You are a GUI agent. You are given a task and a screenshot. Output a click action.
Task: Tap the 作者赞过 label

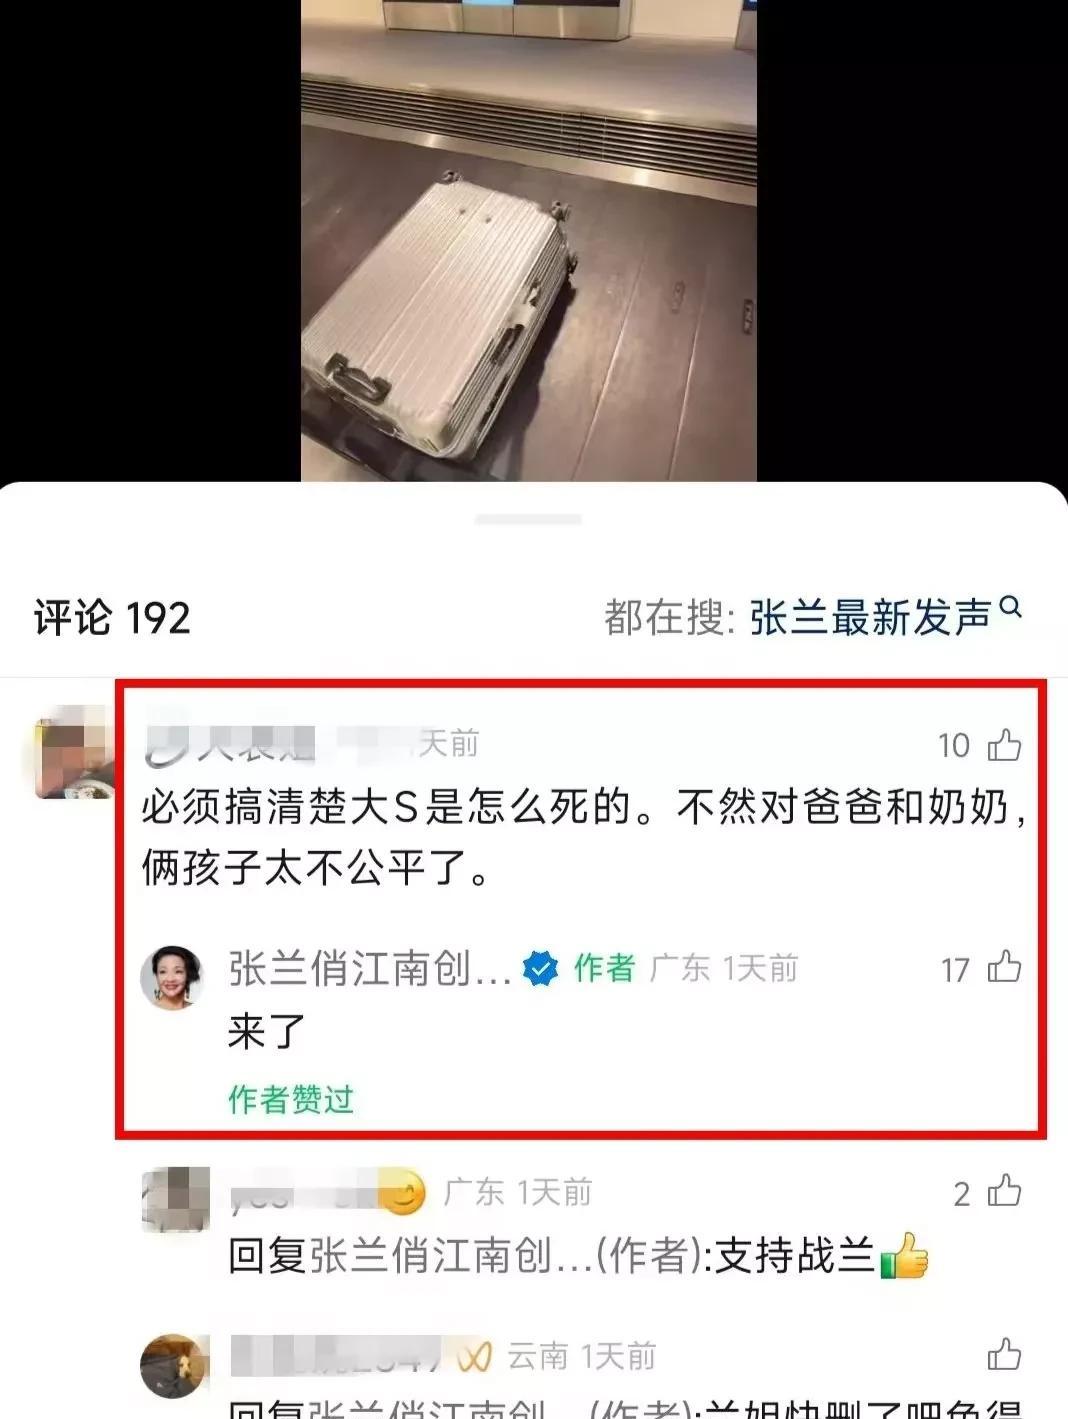[291, 1099]
